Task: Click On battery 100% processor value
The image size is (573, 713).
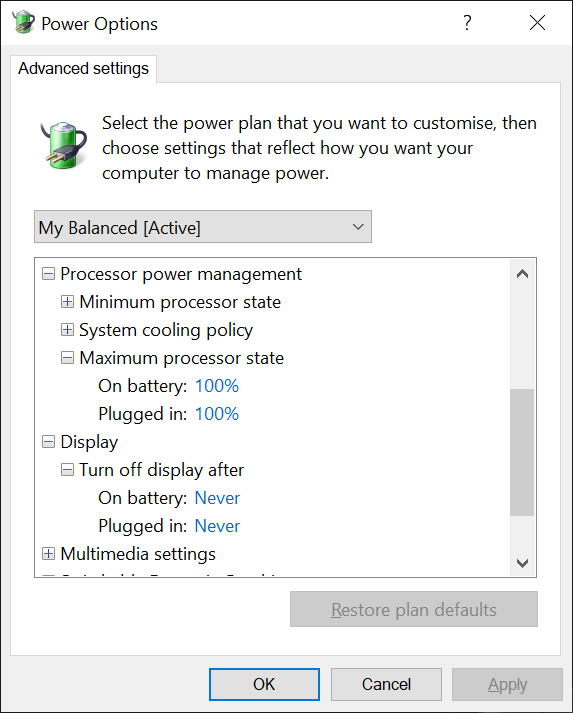Action: pos(216,386)
